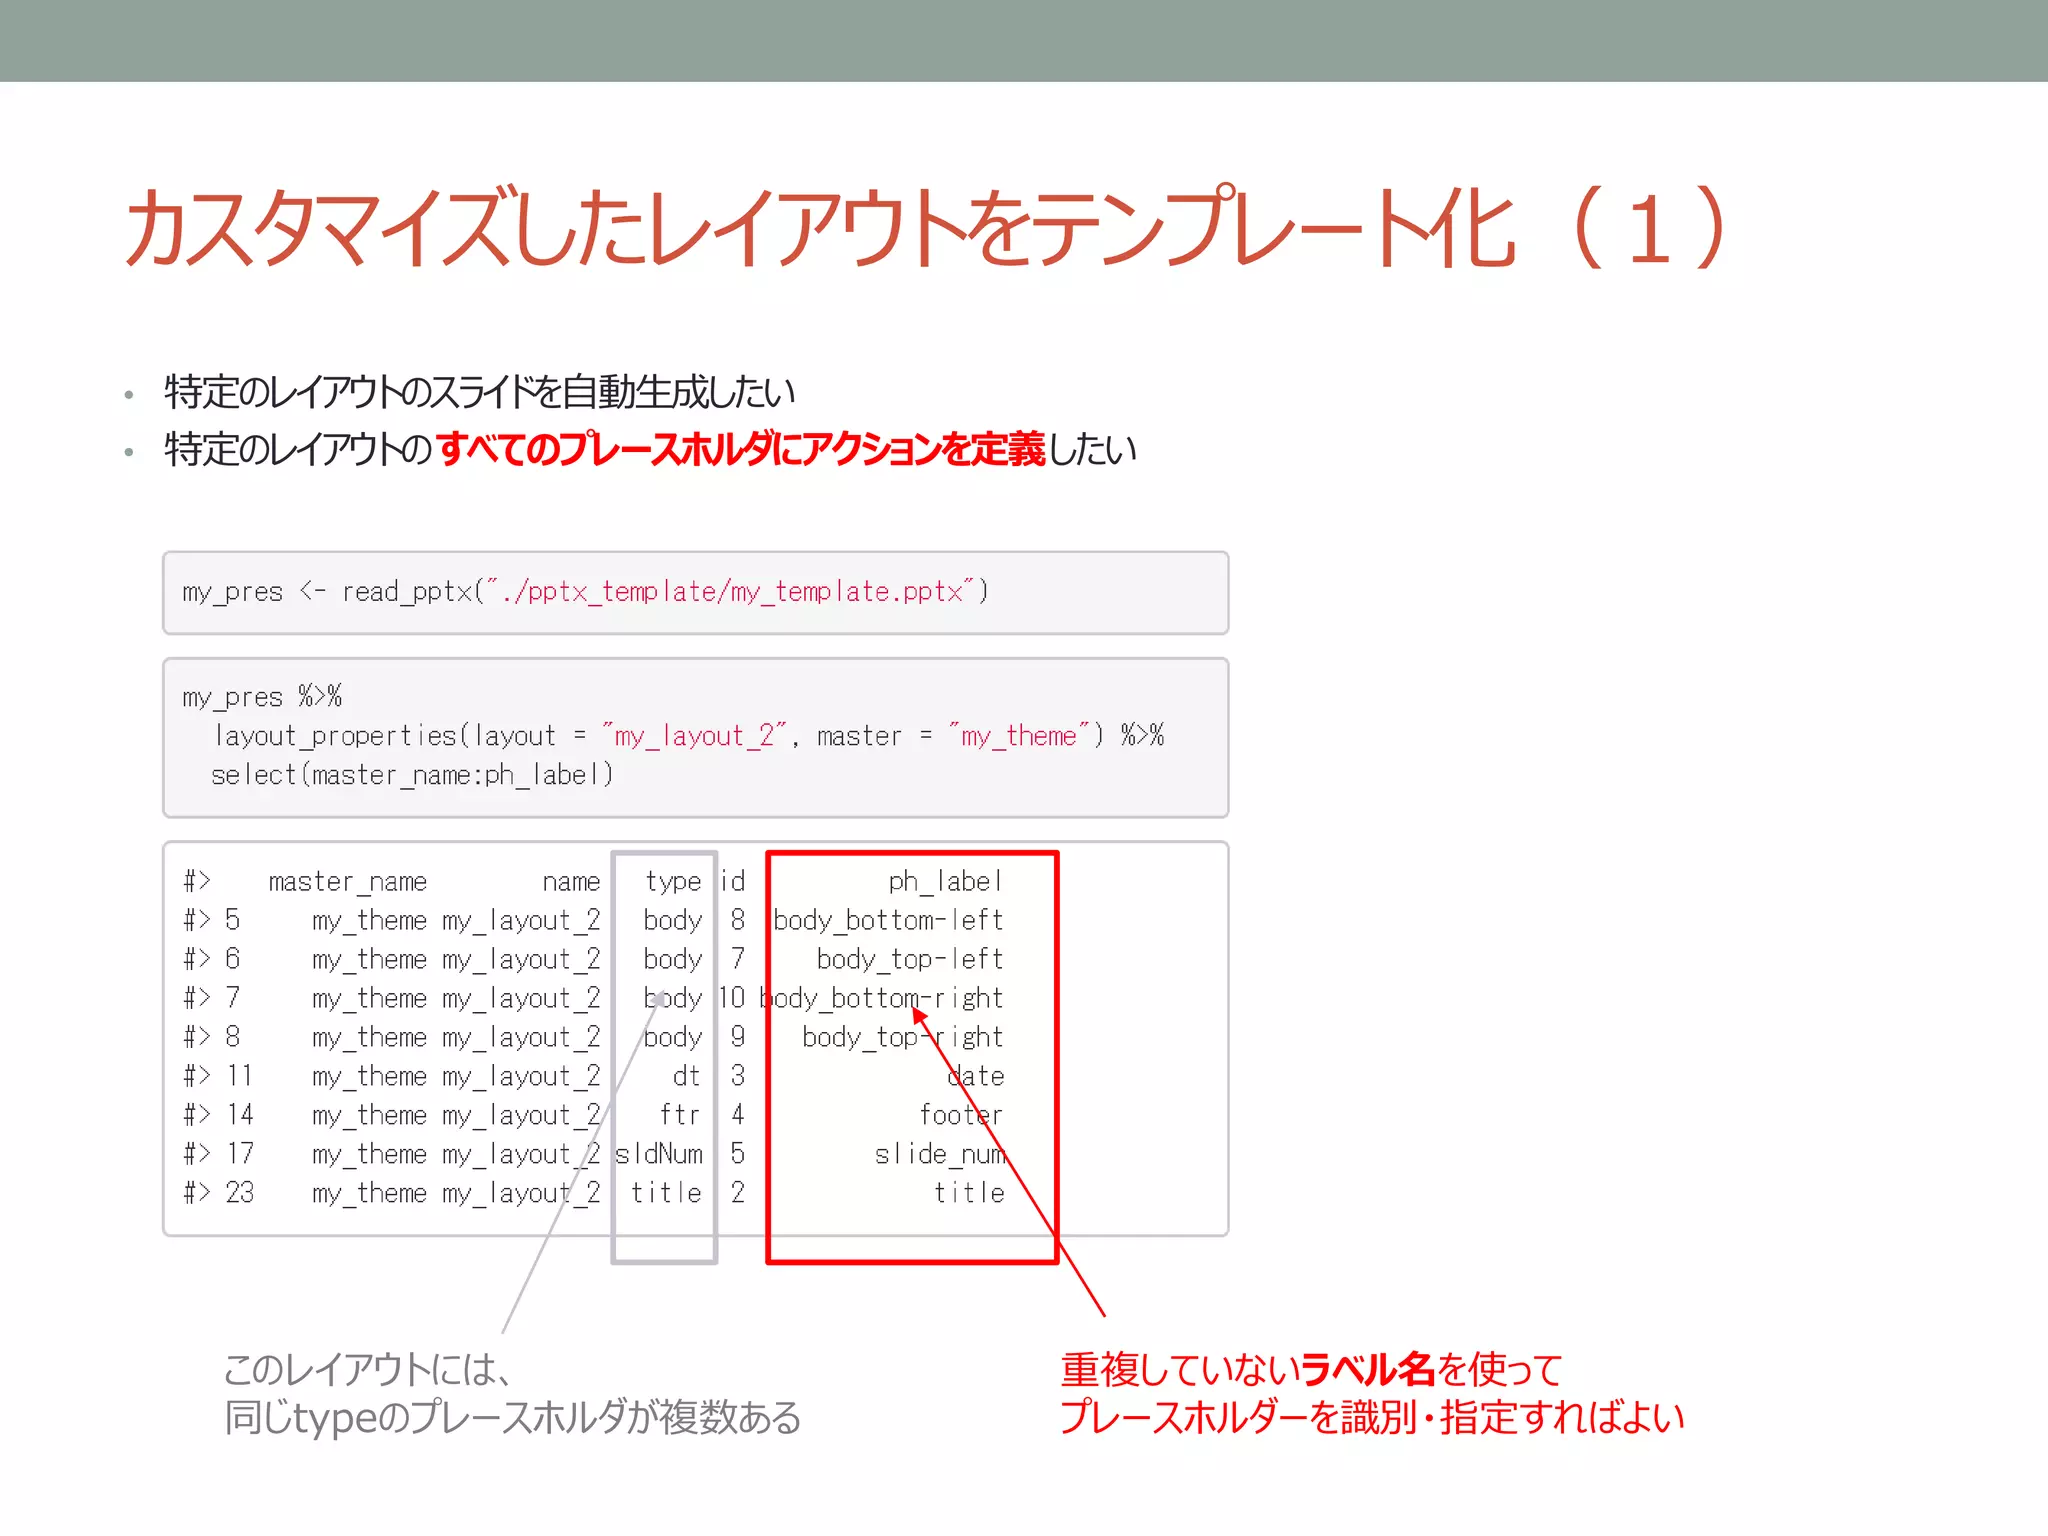Click the select(master_name:ph_label) line
This screenshot has width=2048, height=1536.
coord(412,775)
